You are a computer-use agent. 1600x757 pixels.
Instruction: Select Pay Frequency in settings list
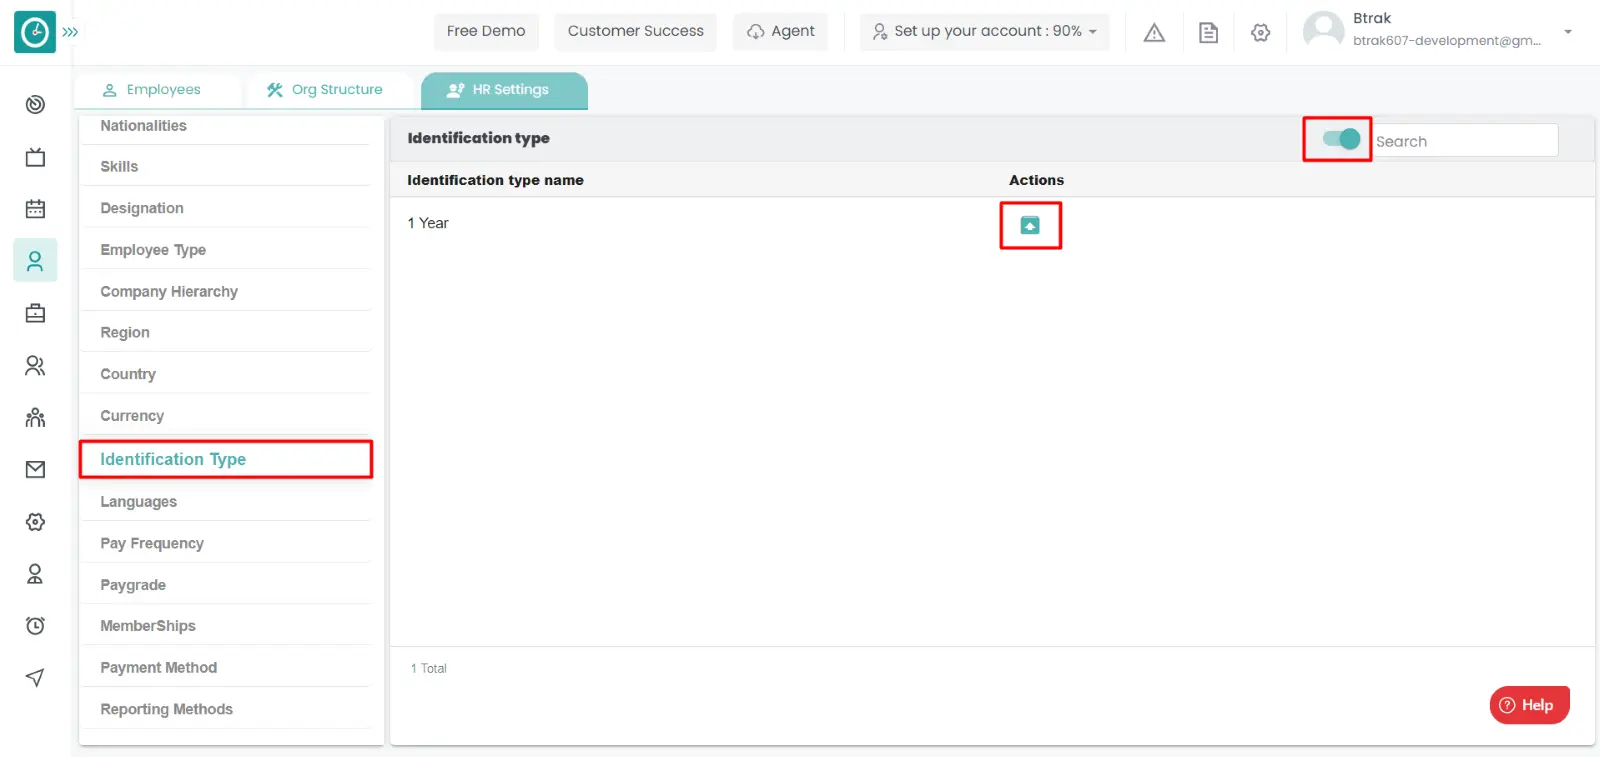coord(152,543)
